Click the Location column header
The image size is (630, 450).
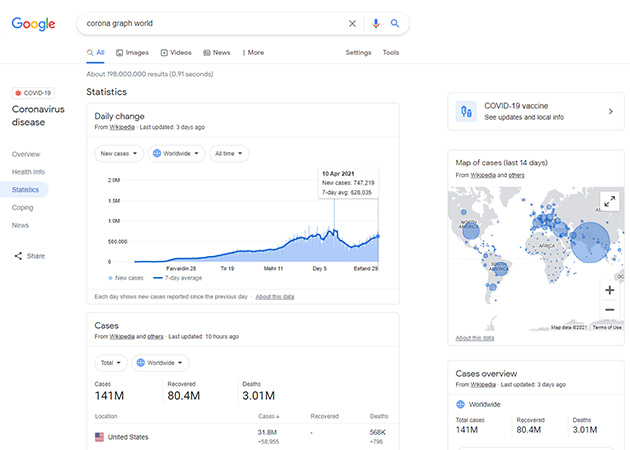pyautogui.click(x=106, y=416)
